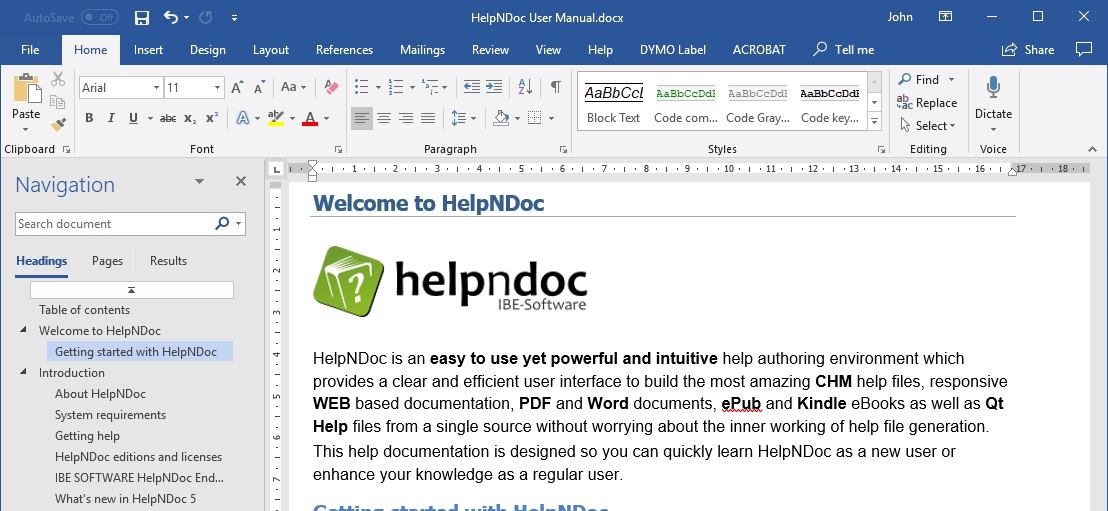Set Align Right paragraph alignment
1108x511 pixels.
click(406, 118)
